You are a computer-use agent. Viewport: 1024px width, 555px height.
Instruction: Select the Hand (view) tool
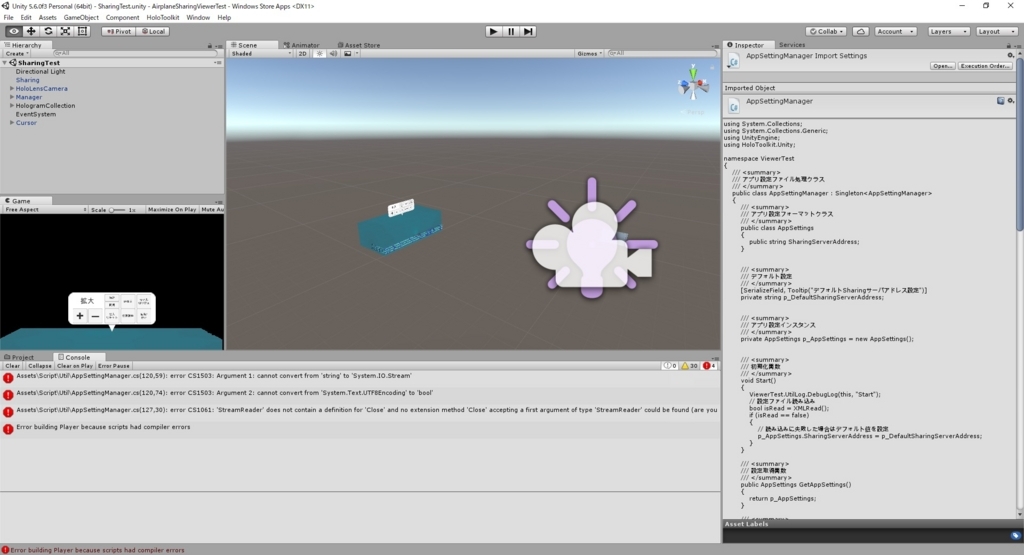click(14, 31)
